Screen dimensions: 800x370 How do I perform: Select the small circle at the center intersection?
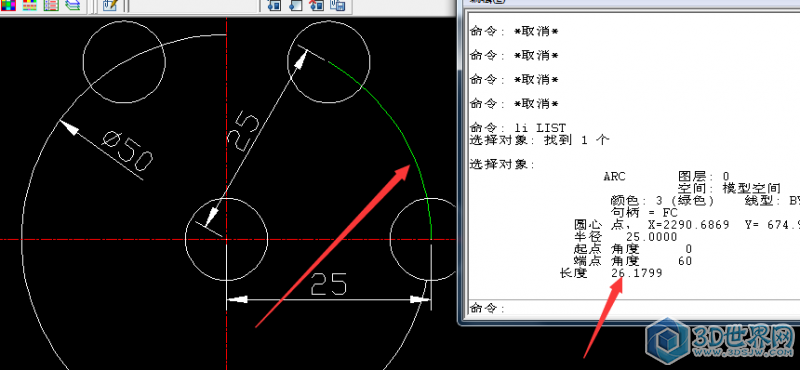pos(226,239)
